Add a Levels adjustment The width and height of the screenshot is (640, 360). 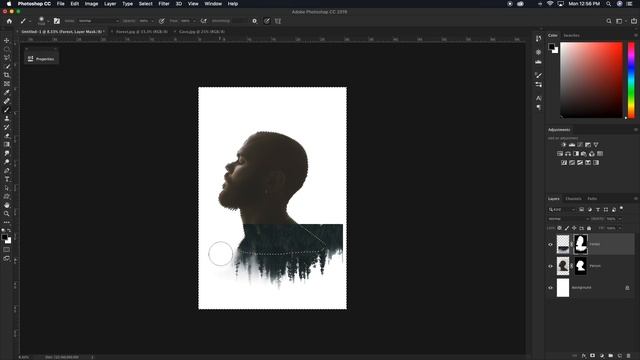point(572,144)
